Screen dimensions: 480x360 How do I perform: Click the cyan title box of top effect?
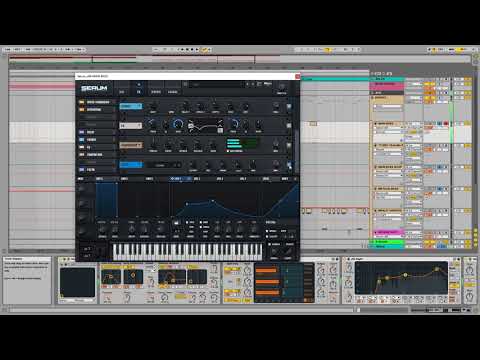131,106
